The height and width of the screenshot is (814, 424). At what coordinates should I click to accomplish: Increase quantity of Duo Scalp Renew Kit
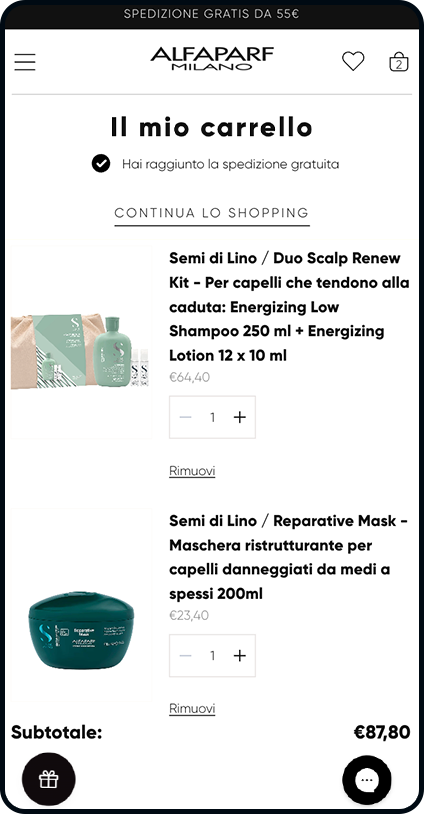click(240, 417)
